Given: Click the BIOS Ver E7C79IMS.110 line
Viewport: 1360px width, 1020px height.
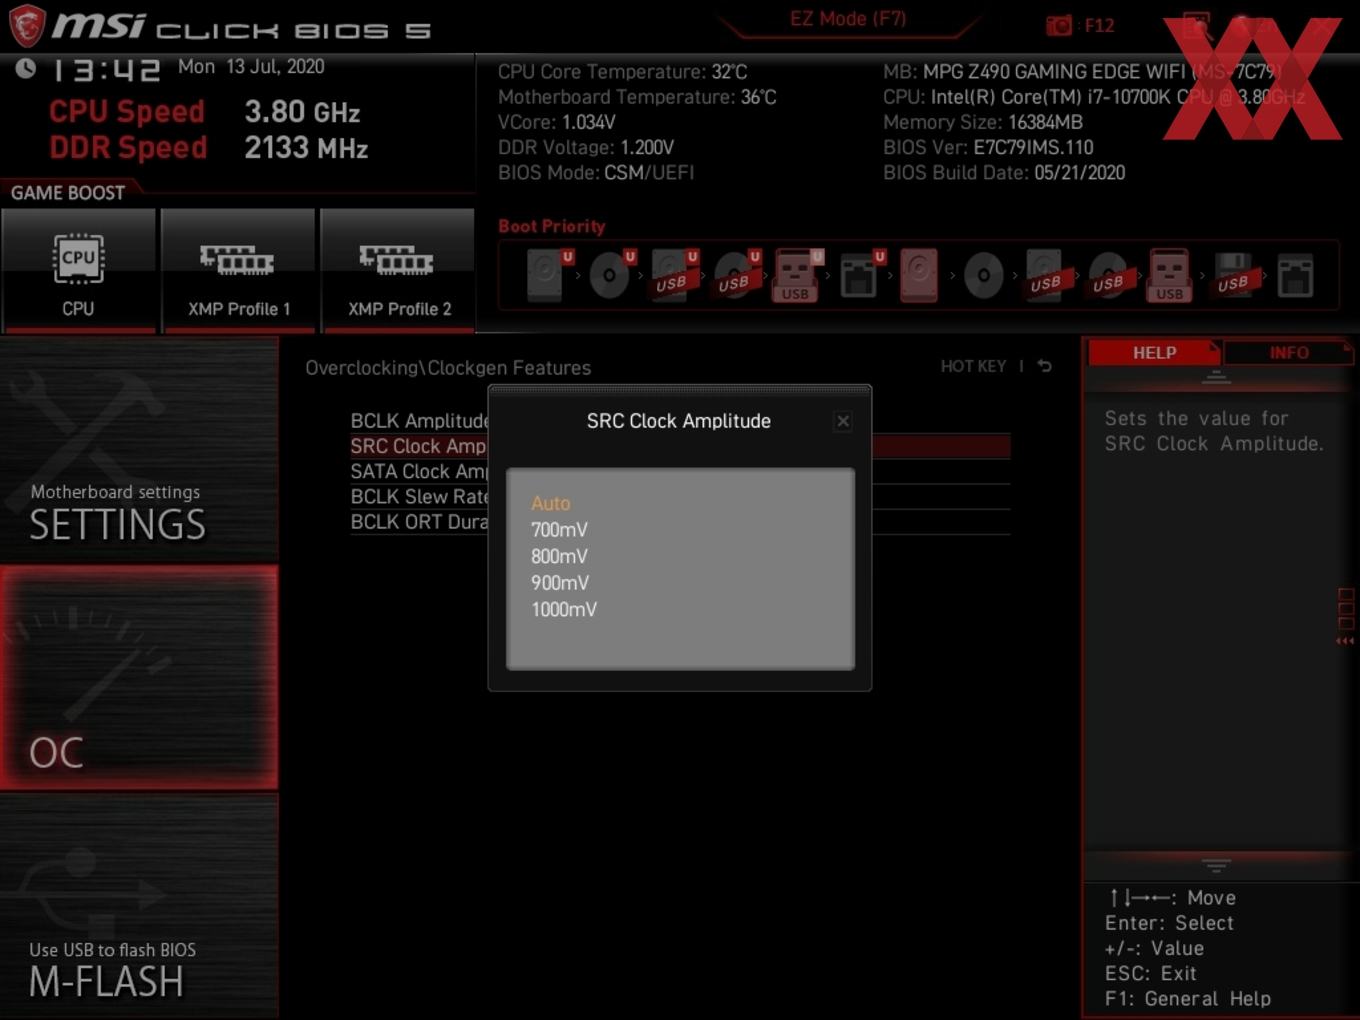Looking at the screenshot, I should [x=988, y=147].
